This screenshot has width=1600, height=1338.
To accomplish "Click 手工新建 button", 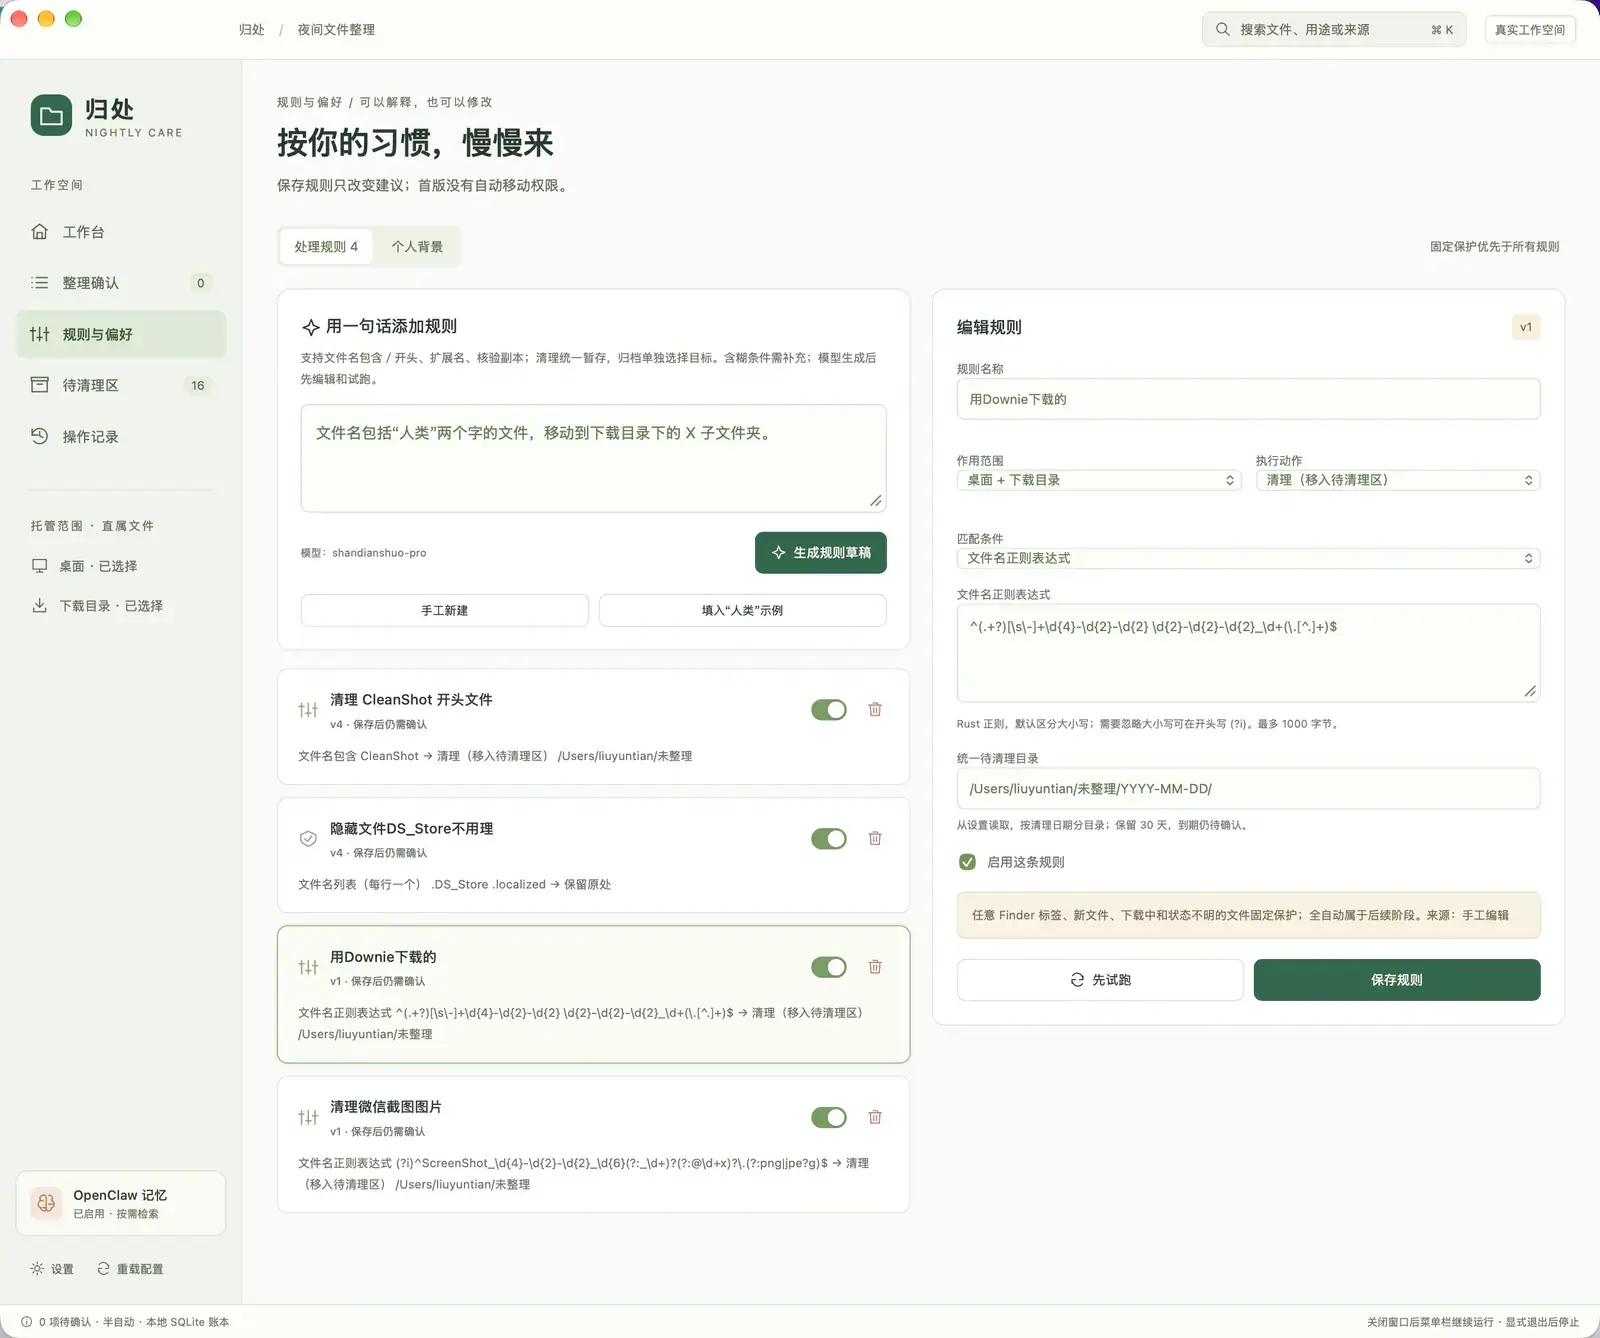I will 445,611.
